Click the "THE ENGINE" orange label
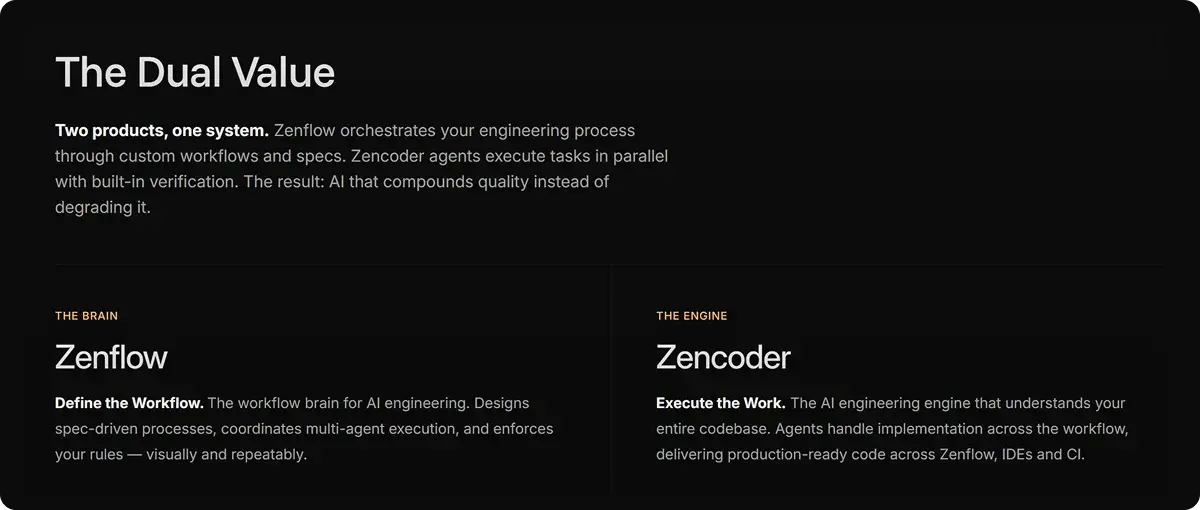This screenshot has height=510, width=1200. 691,316
